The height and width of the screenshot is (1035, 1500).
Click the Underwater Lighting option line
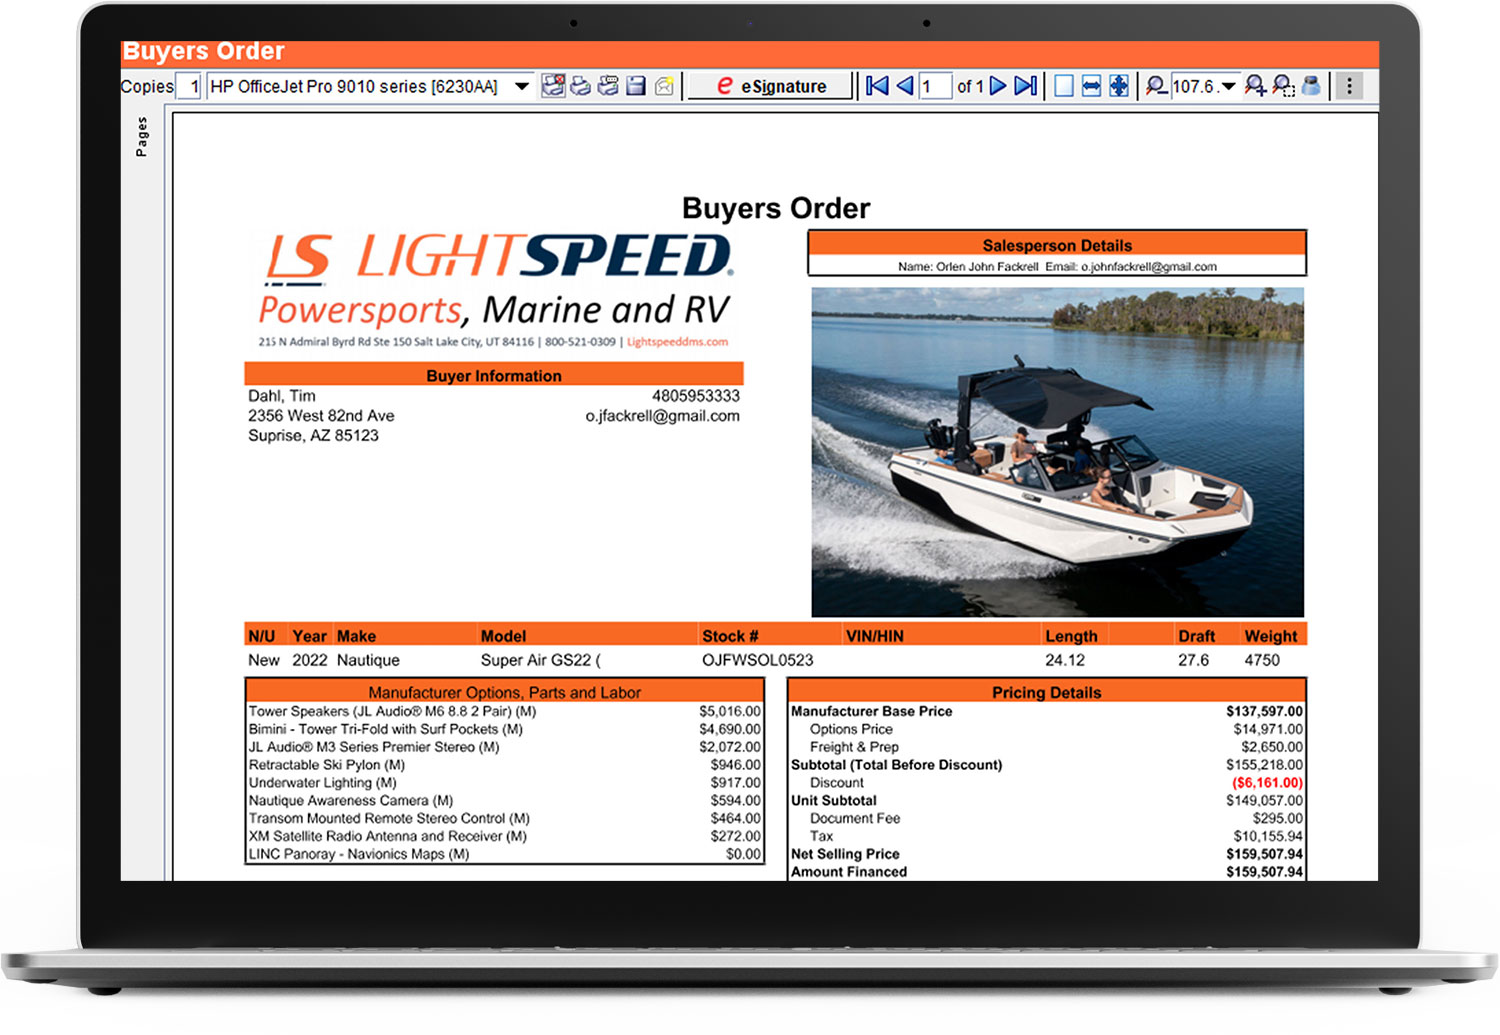505,783
